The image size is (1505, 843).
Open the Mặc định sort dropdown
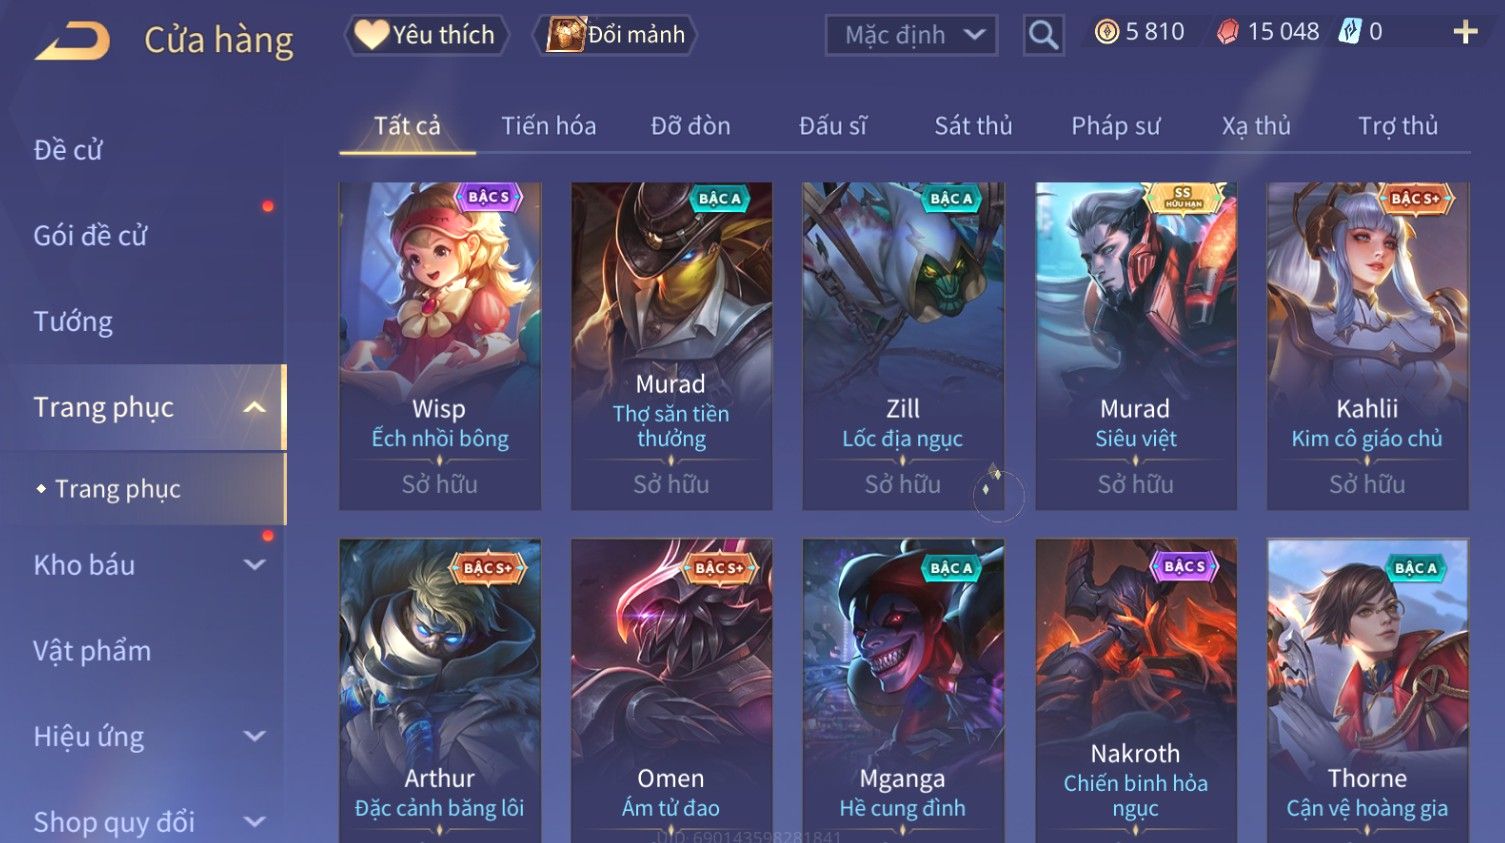coord(911,36)
